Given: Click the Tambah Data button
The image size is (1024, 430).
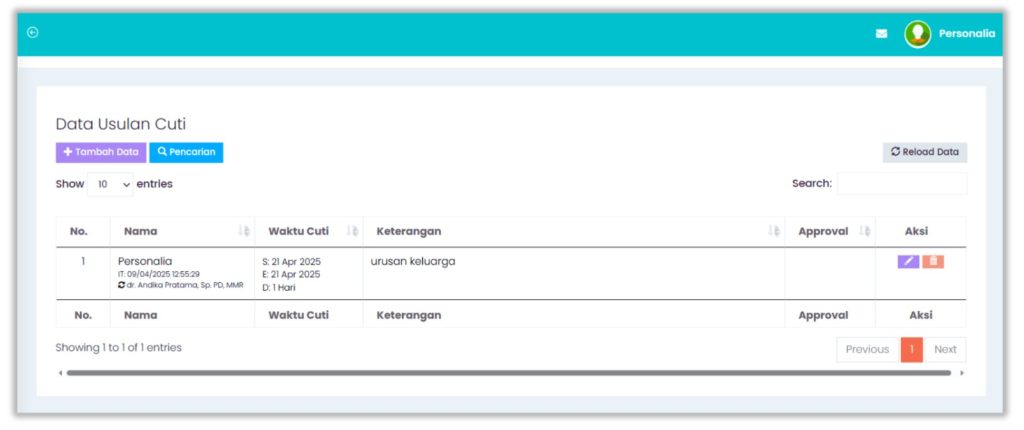Looking at the screenshot, I should tap(101, 152).
